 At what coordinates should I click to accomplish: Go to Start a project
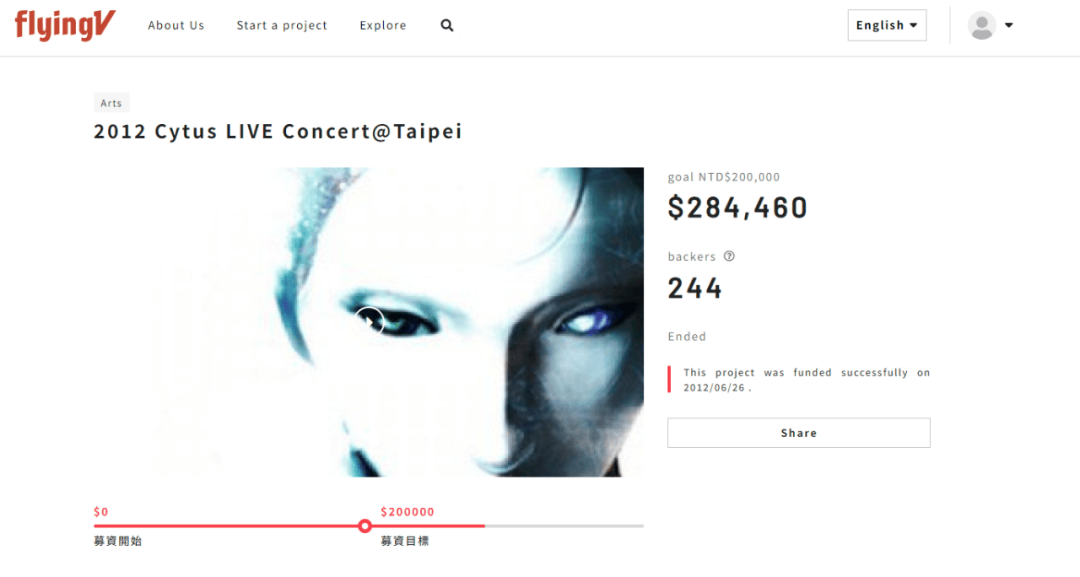pyautogui.click(x=282, y=25)
